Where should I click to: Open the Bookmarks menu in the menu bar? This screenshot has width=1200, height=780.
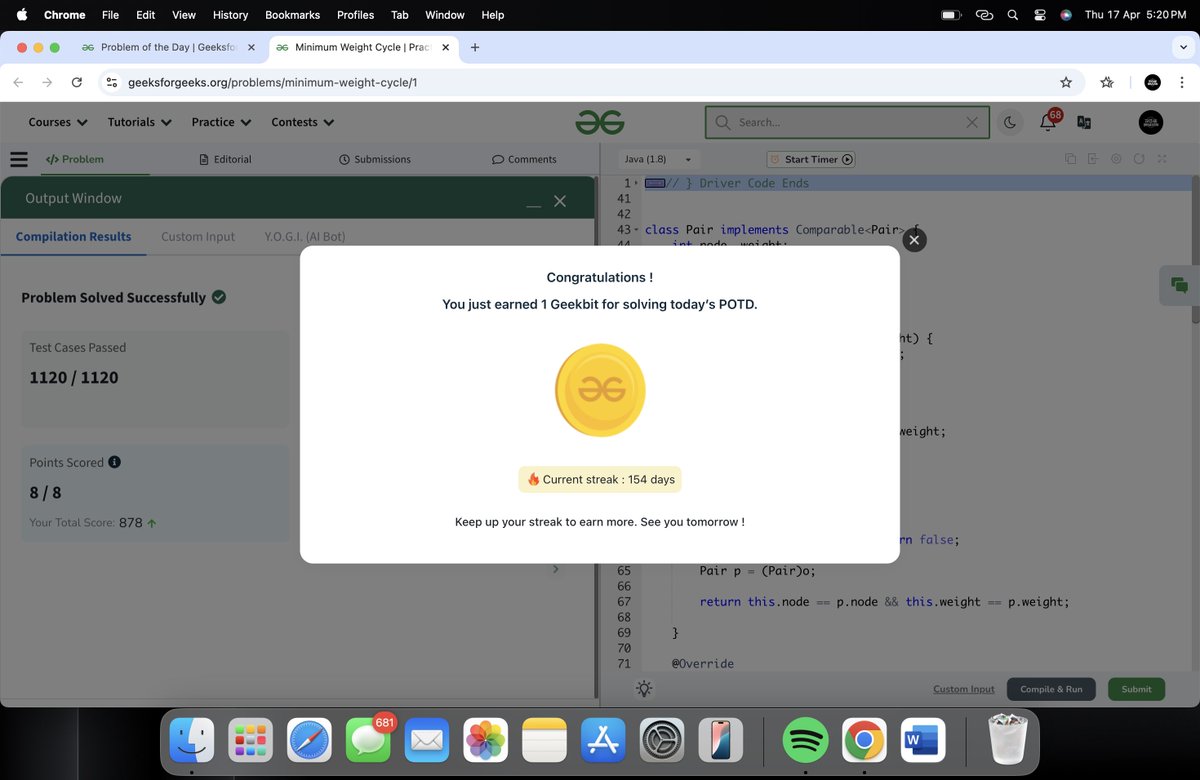point(292,15)
